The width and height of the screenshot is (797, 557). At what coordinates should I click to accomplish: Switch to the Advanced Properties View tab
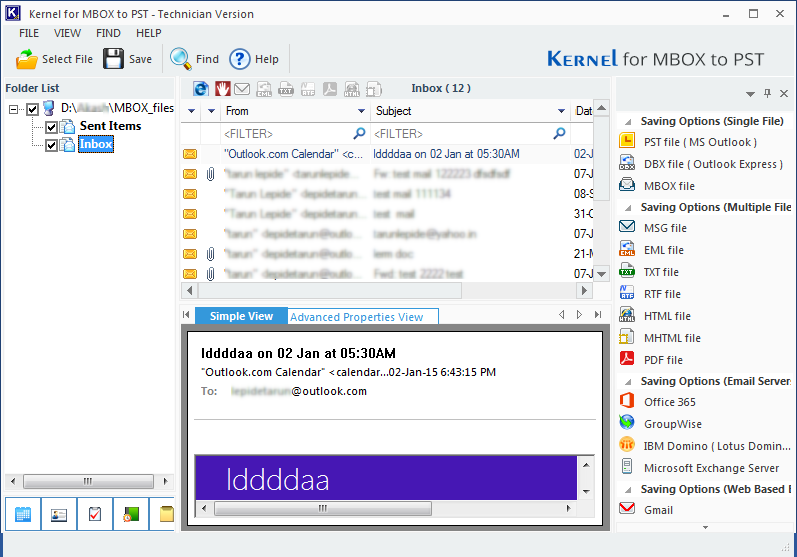click(362, 317)
